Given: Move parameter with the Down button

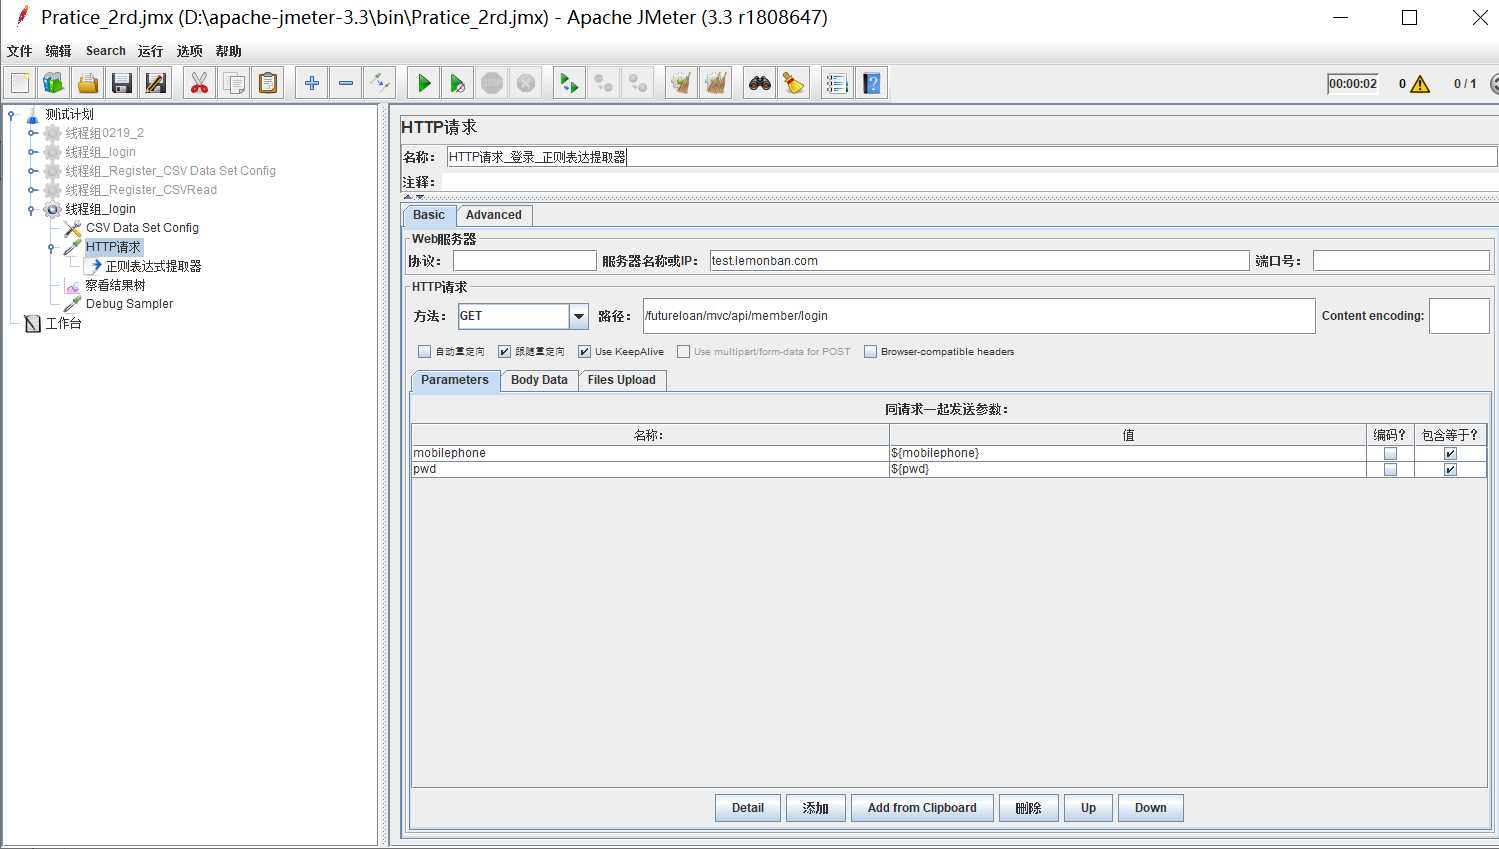Looking at the screenshot, I should point(1151,808).
